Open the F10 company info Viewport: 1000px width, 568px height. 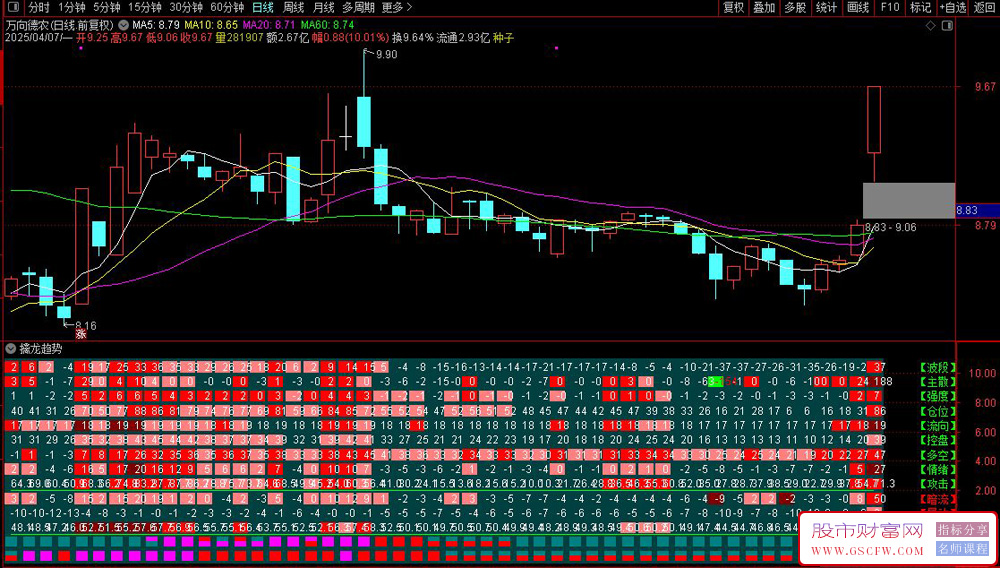click(x=890, y=8)
